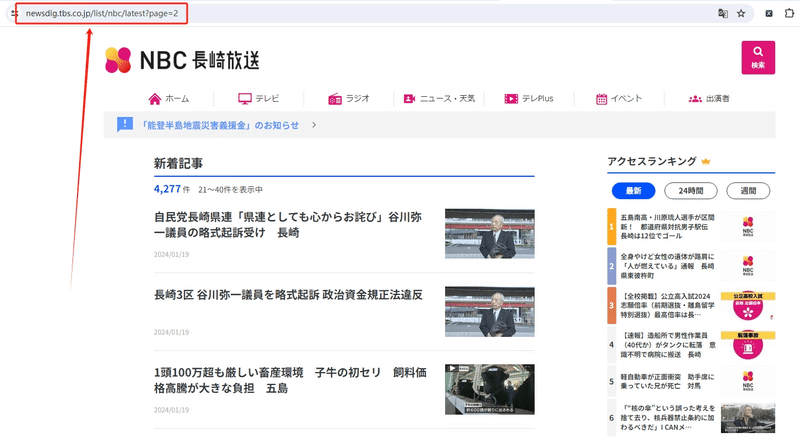
Task: Open article 長崎3区 谷川弥一議員を略式起訴
Action: (x=288, y=295)
